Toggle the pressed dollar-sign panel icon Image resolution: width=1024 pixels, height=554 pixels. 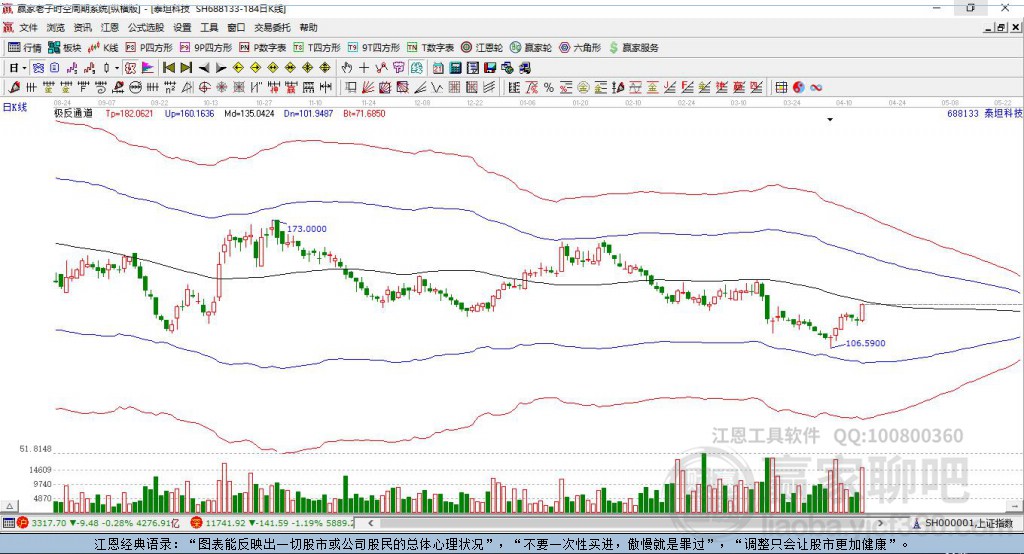click(416, 68)
